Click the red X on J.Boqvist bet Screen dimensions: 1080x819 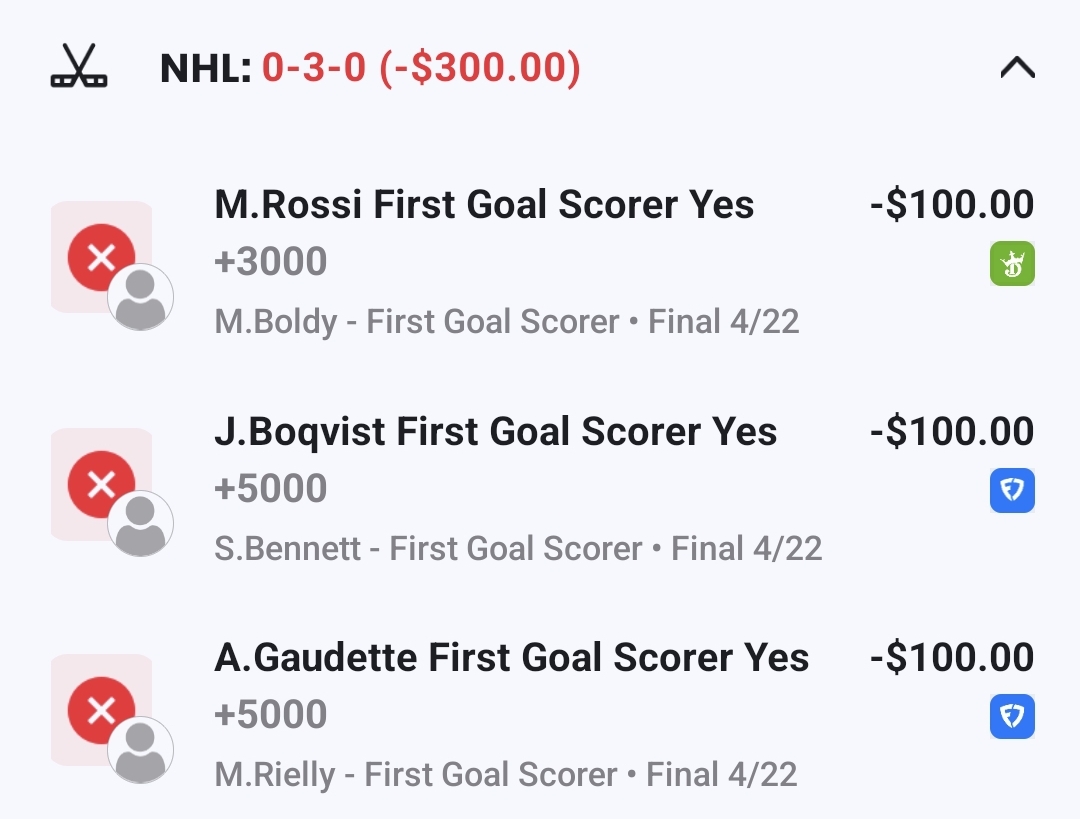click(101, 485)
